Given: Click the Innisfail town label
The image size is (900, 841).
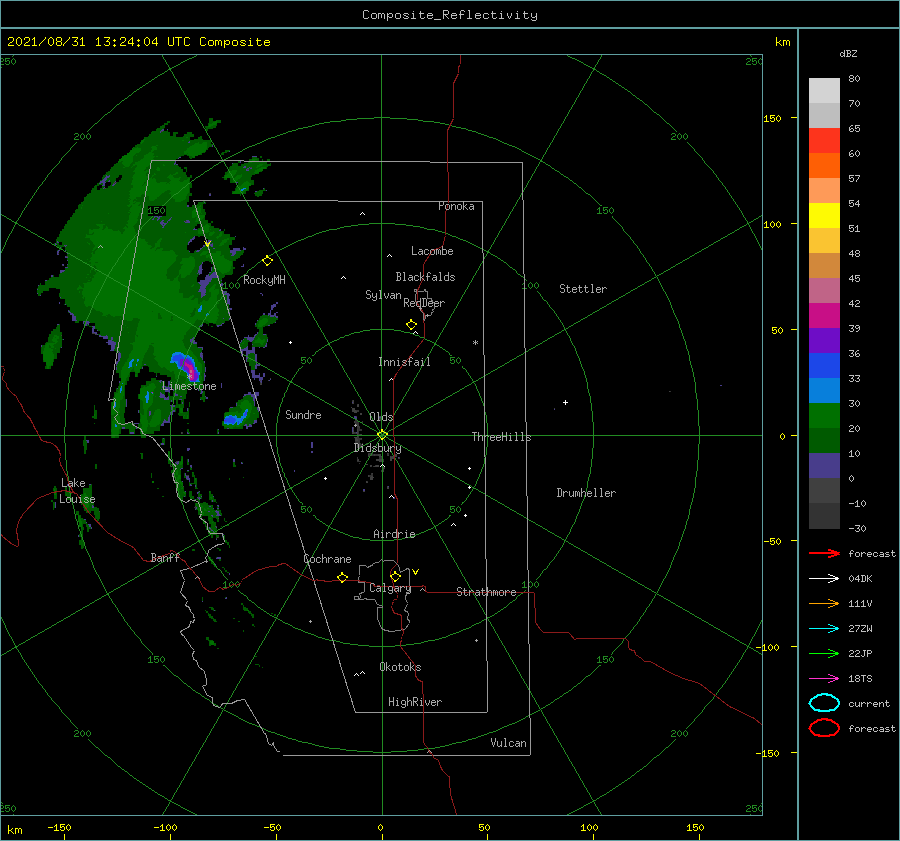Looking at the screenshot, I should pyautogui.click(x=404, y=362).
